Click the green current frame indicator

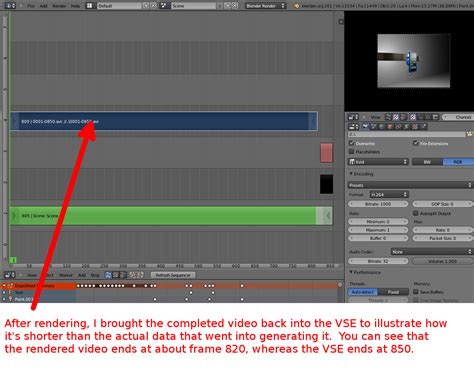coord(13,260)
